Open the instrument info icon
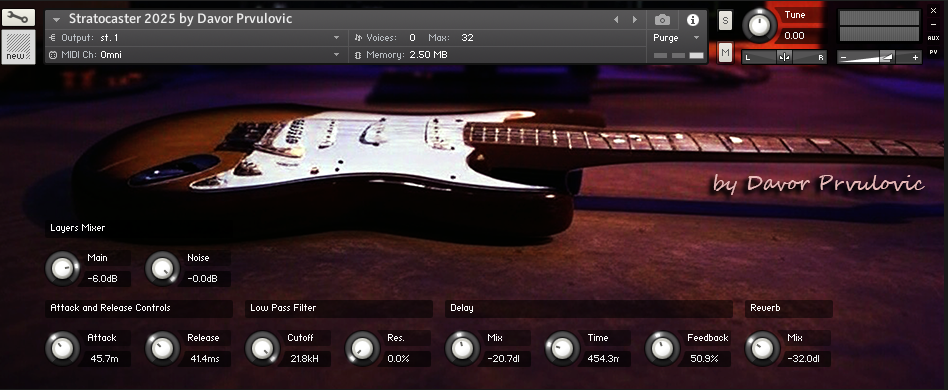 [693, 20]
